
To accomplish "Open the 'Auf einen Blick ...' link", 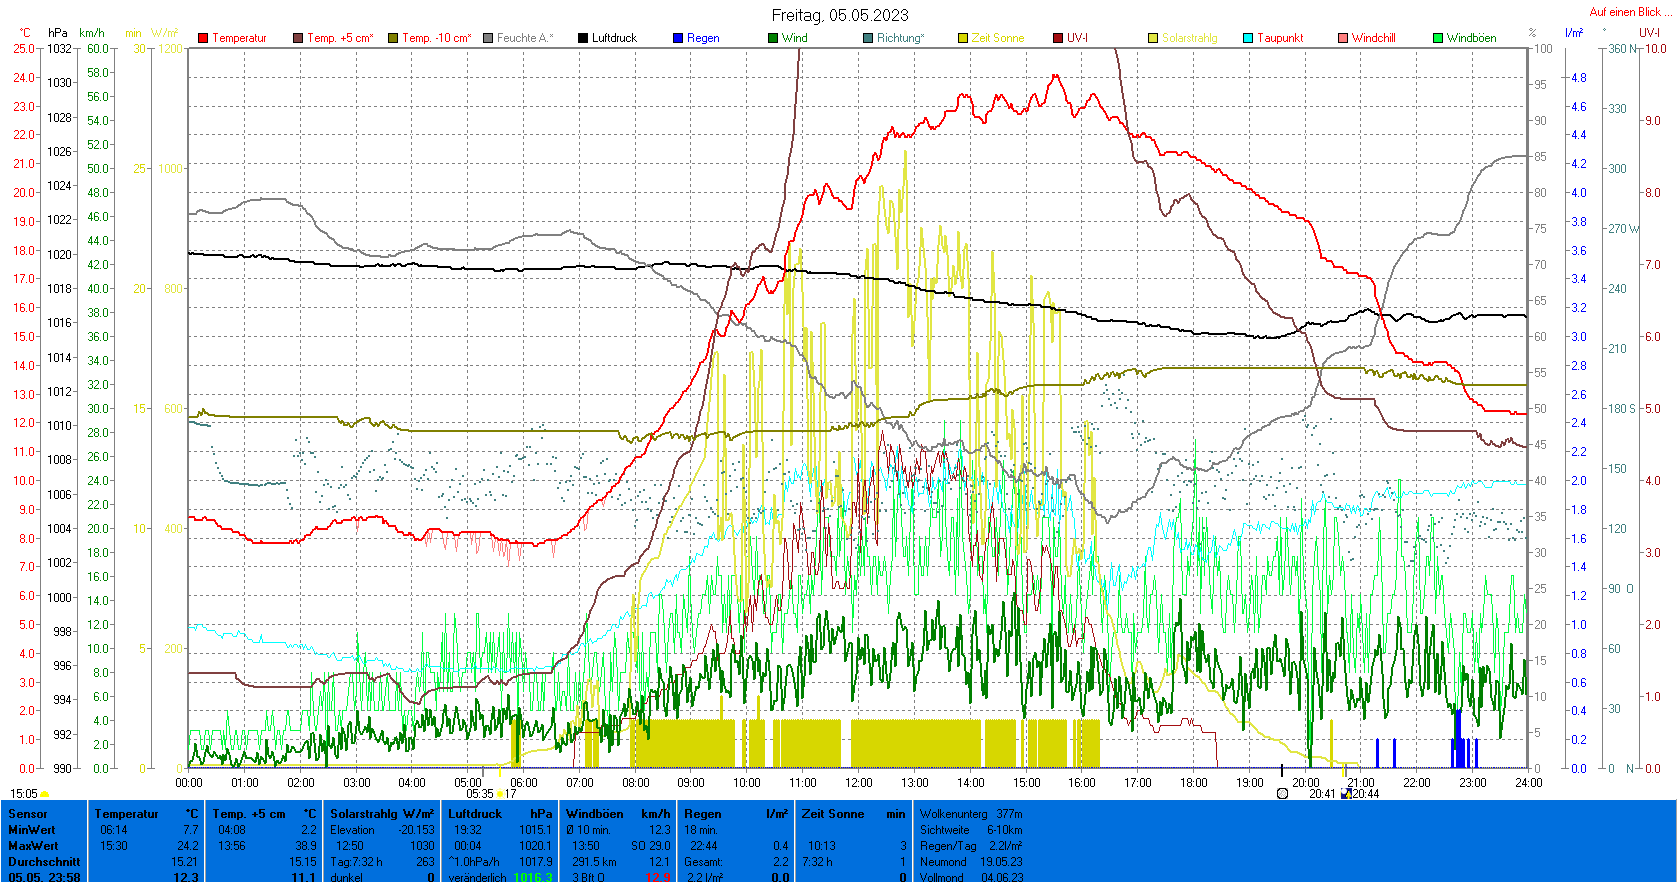I will pos(1630,12).
